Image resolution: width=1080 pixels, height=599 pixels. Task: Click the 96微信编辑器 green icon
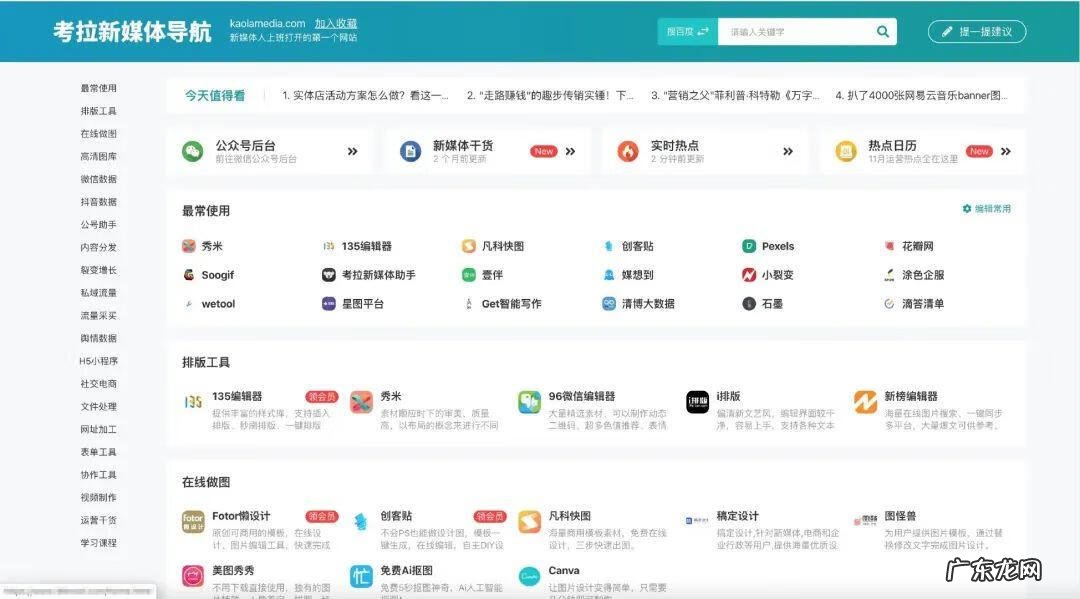point(529,402)
